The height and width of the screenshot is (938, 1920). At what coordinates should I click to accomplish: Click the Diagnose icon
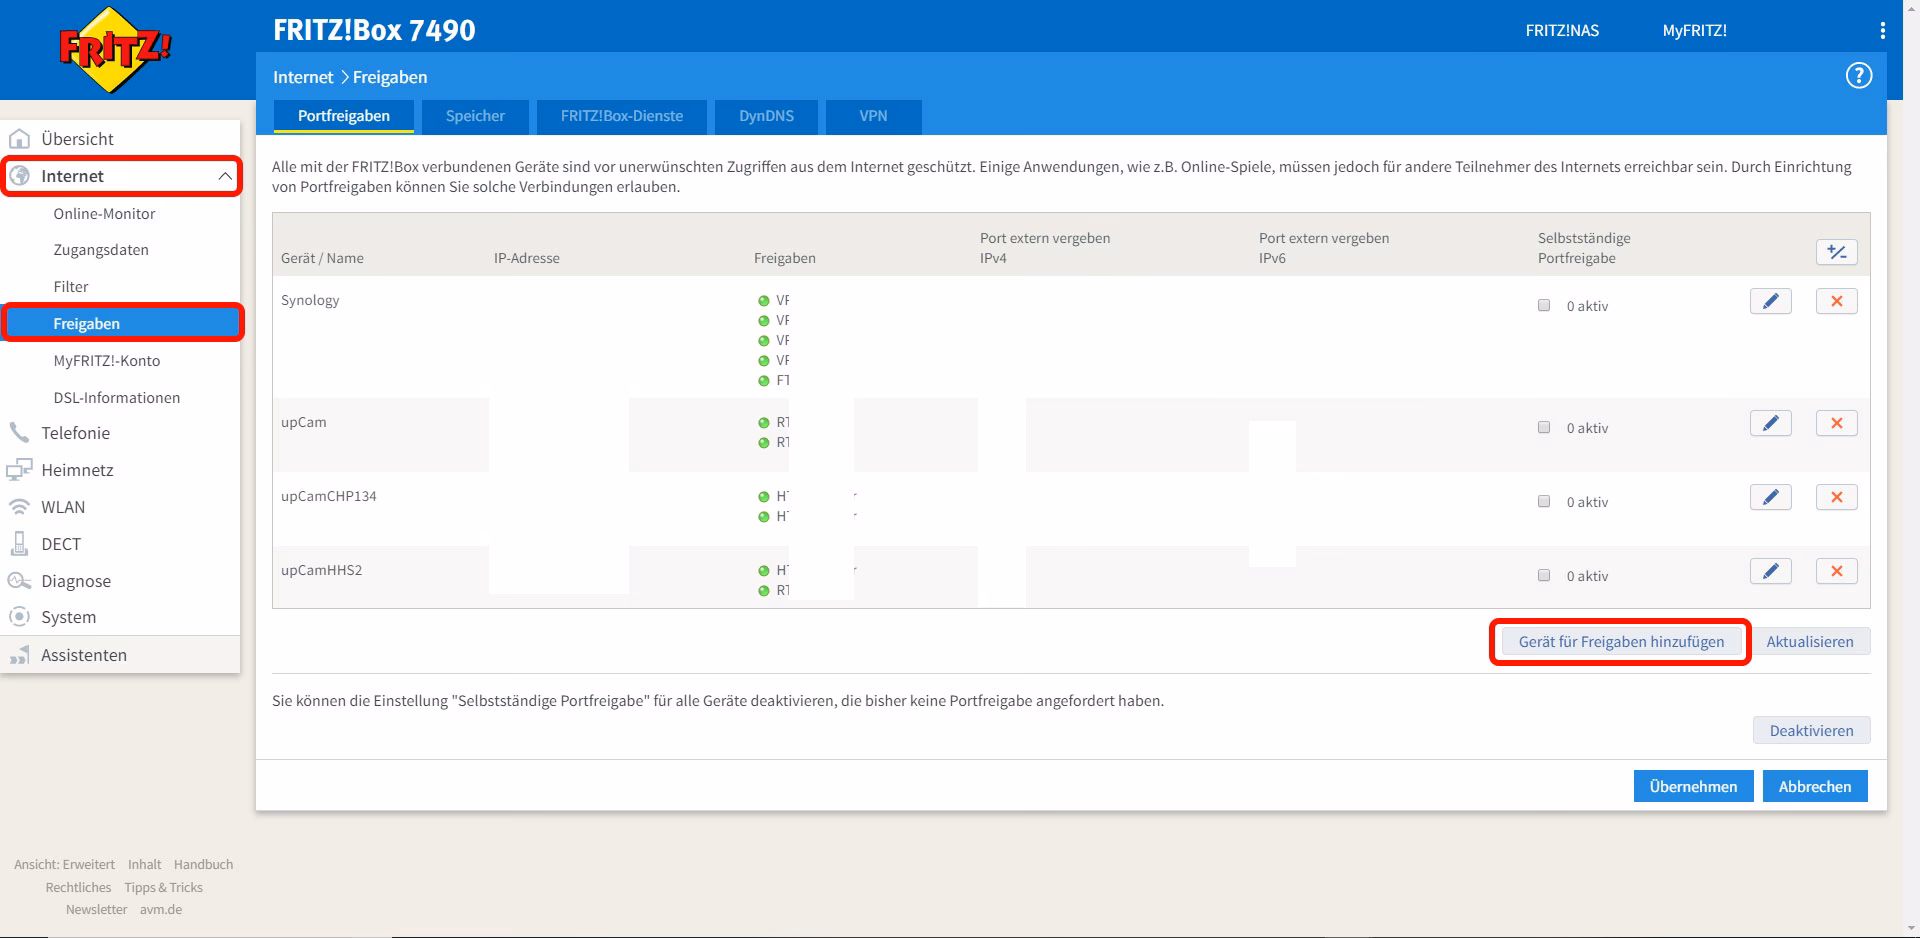[19, 581]
